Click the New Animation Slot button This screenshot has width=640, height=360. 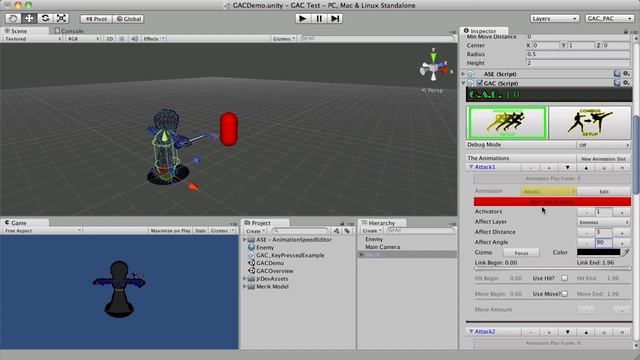click(x=603, y=158)
